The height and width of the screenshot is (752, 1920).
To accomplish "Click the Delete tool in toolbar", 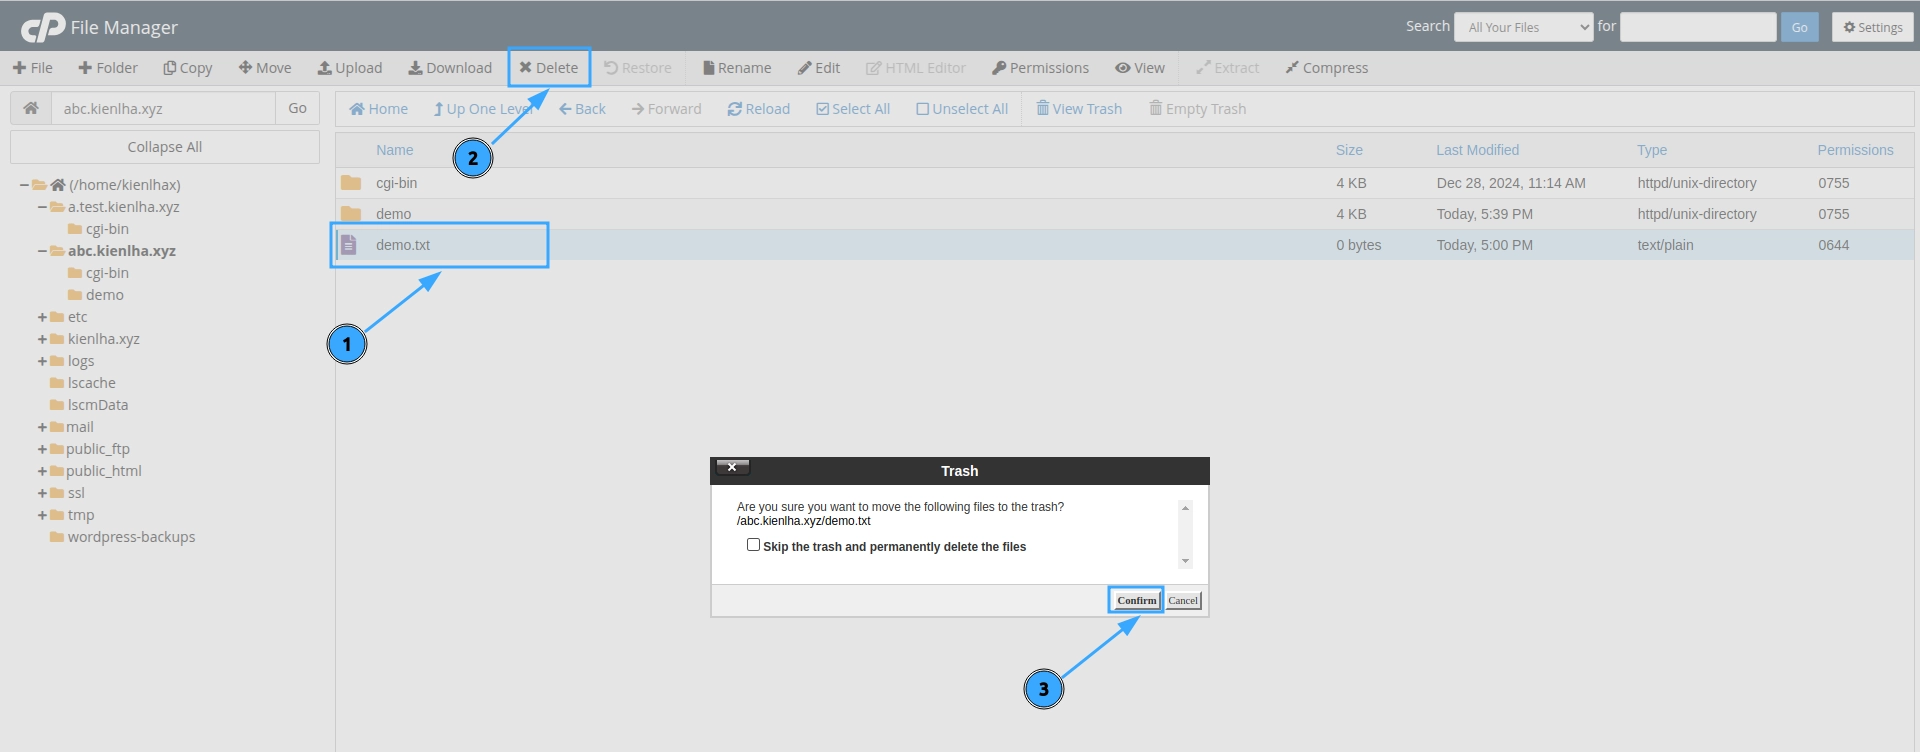I will (x=548, y=68).
